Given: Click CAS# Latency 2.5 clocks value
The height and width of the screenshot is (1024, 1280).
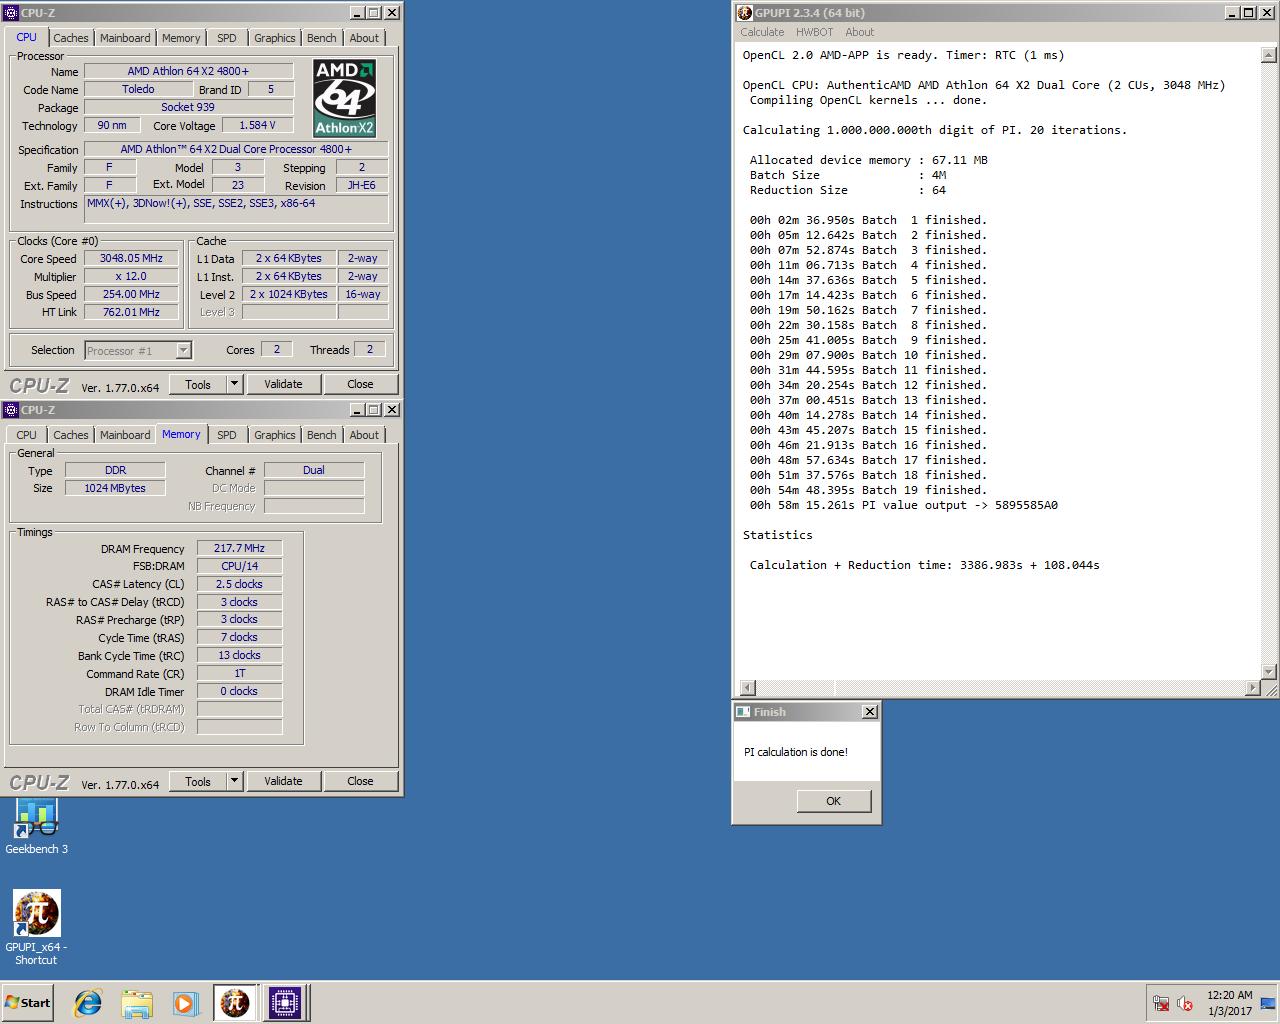Looking at the screenshot, I should tap(239, 584).
